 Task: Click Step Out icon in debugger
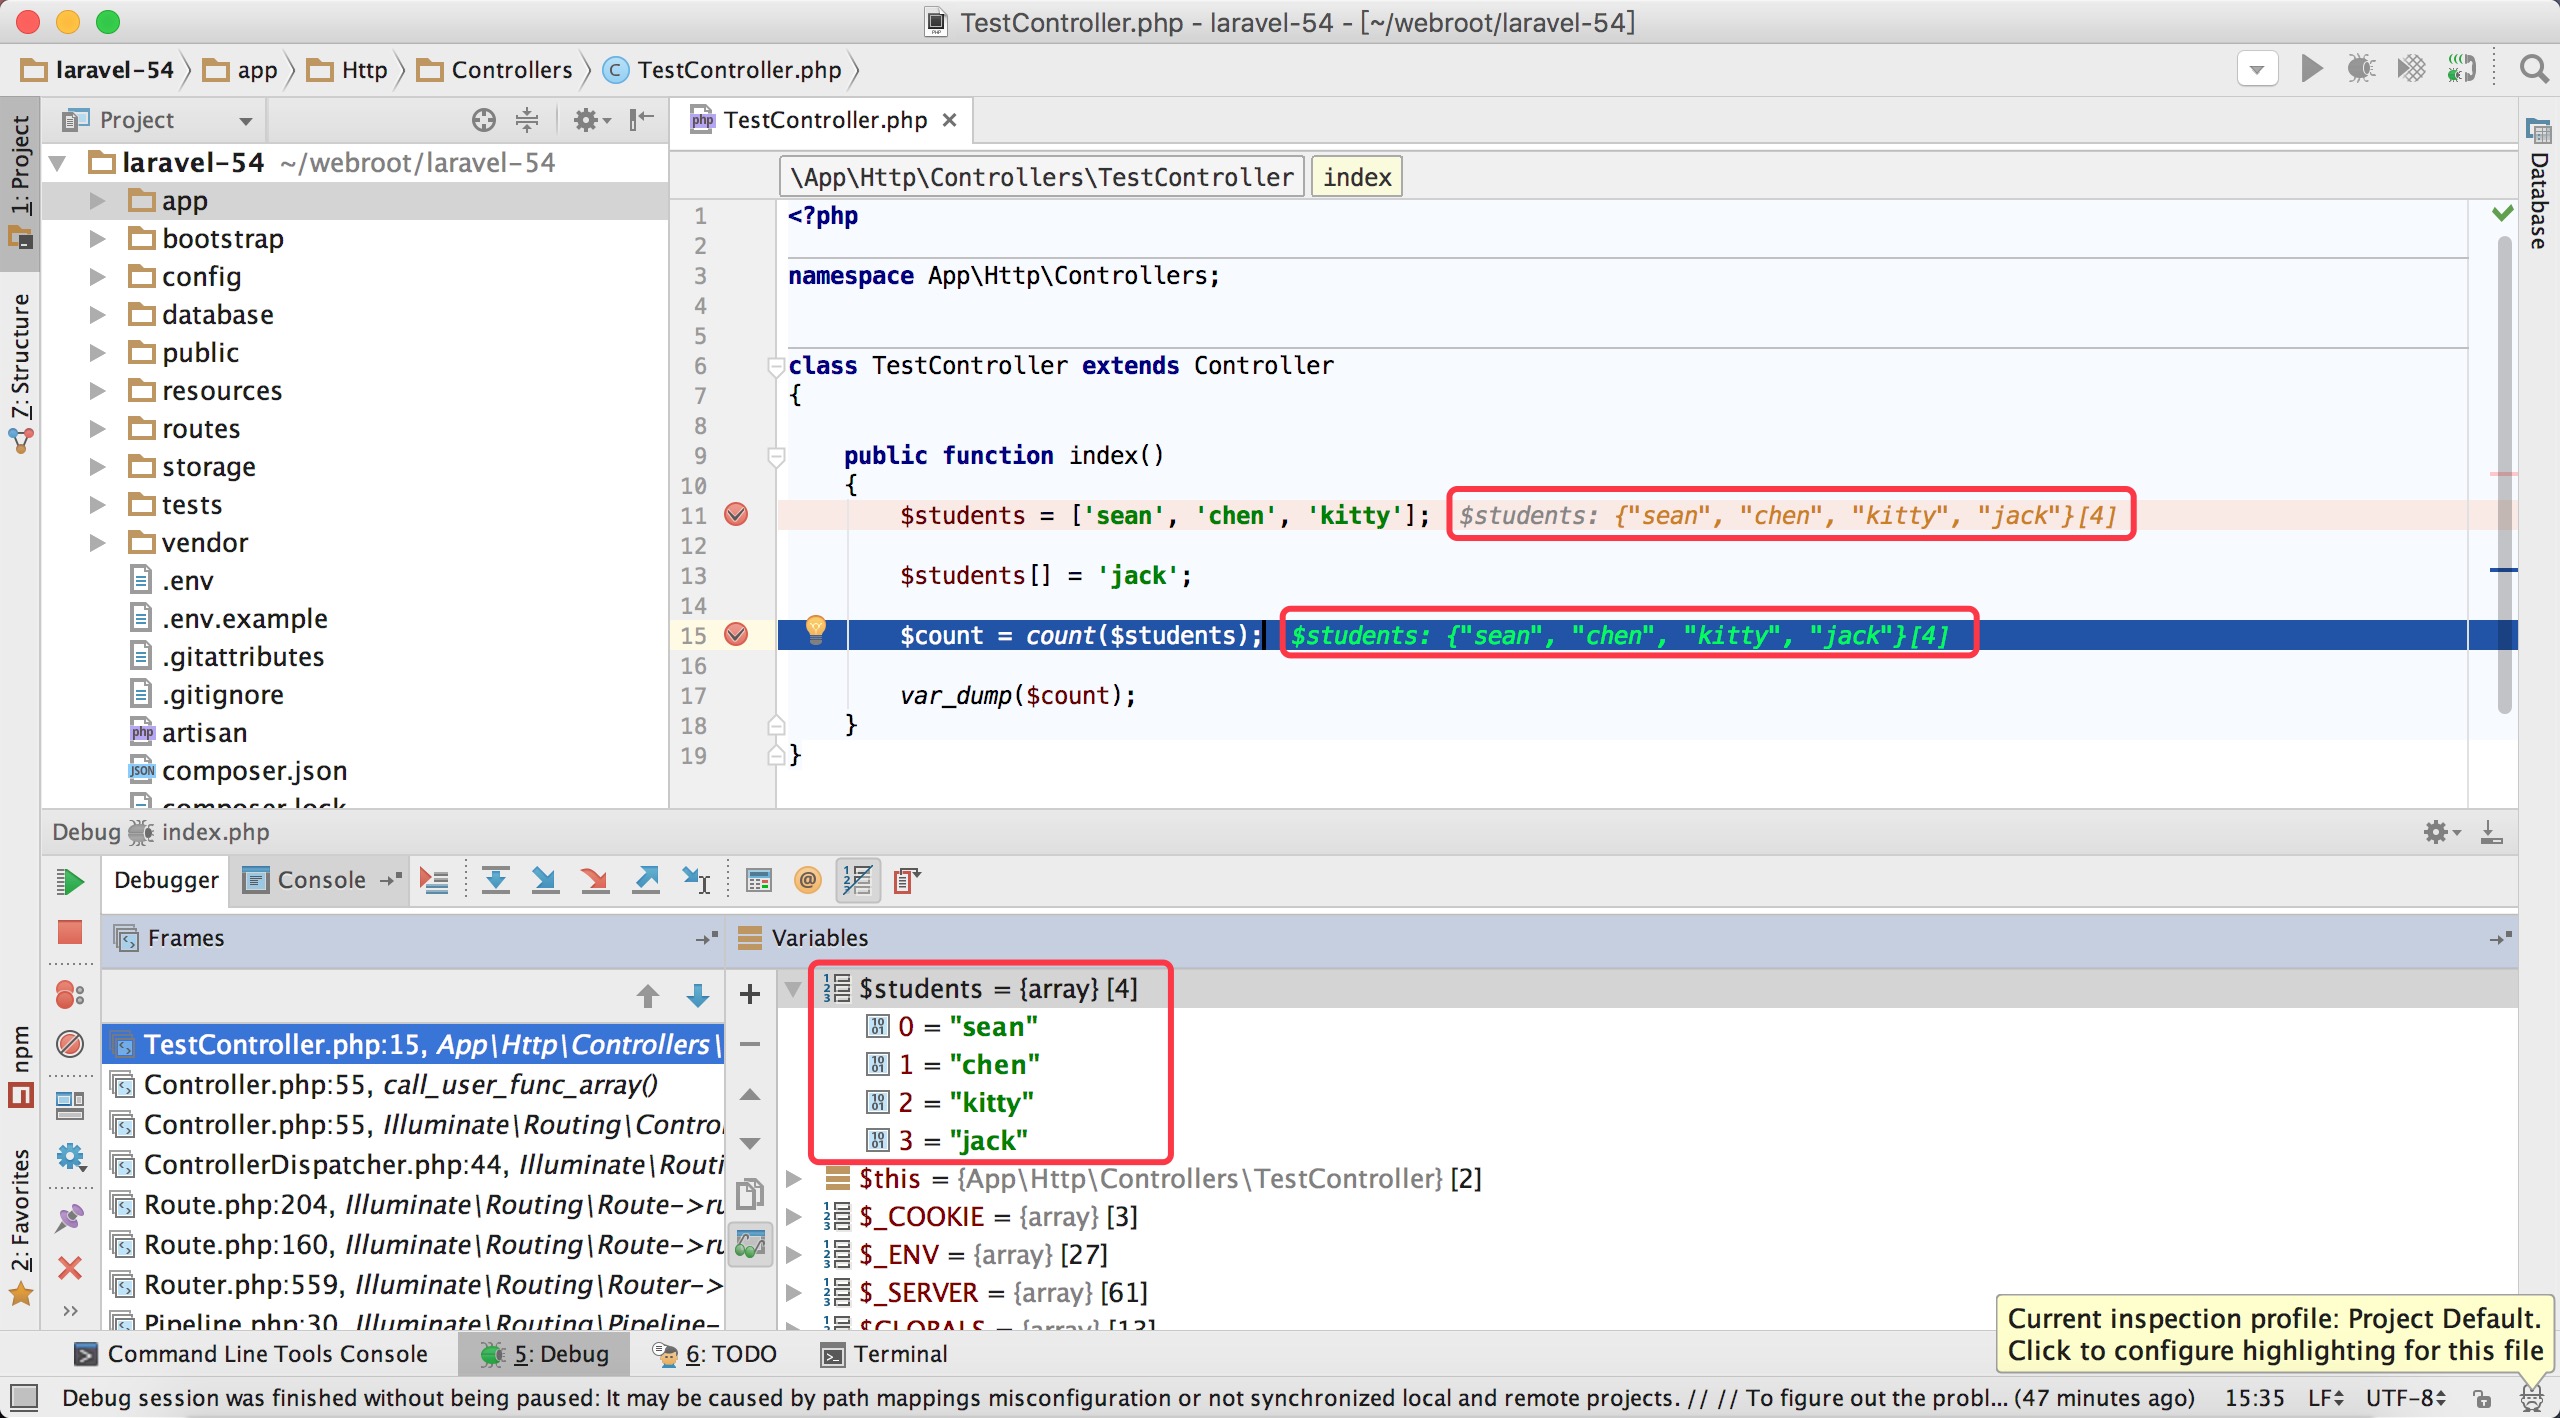[646, 881]
